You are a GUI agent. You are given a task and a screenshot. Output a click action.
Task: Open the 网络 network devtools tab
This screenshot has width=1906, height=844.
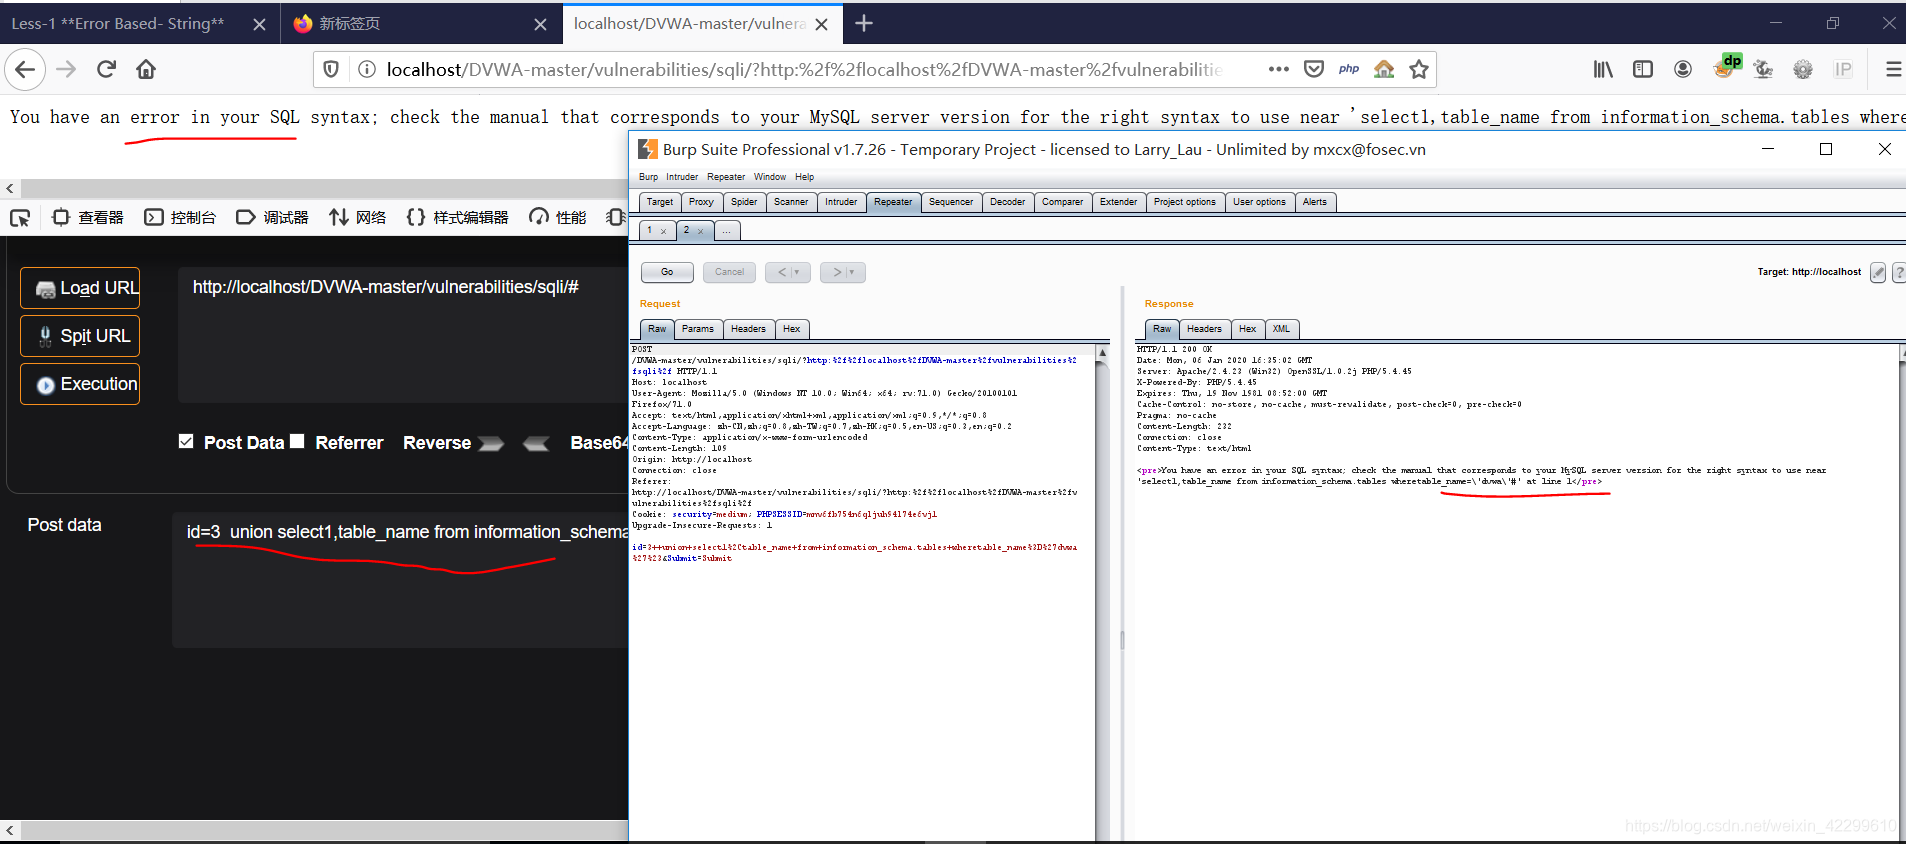pos(358,217)
